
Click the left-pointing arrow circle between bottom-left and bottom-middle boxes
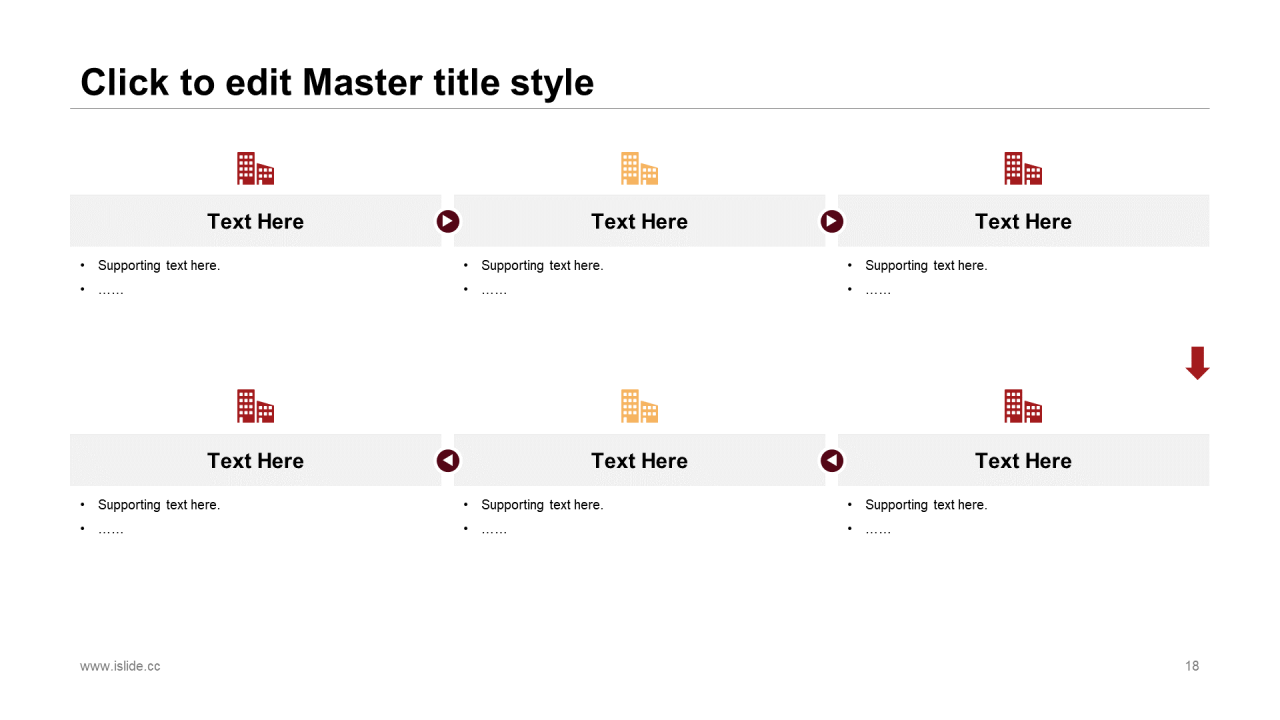[448, 460]
